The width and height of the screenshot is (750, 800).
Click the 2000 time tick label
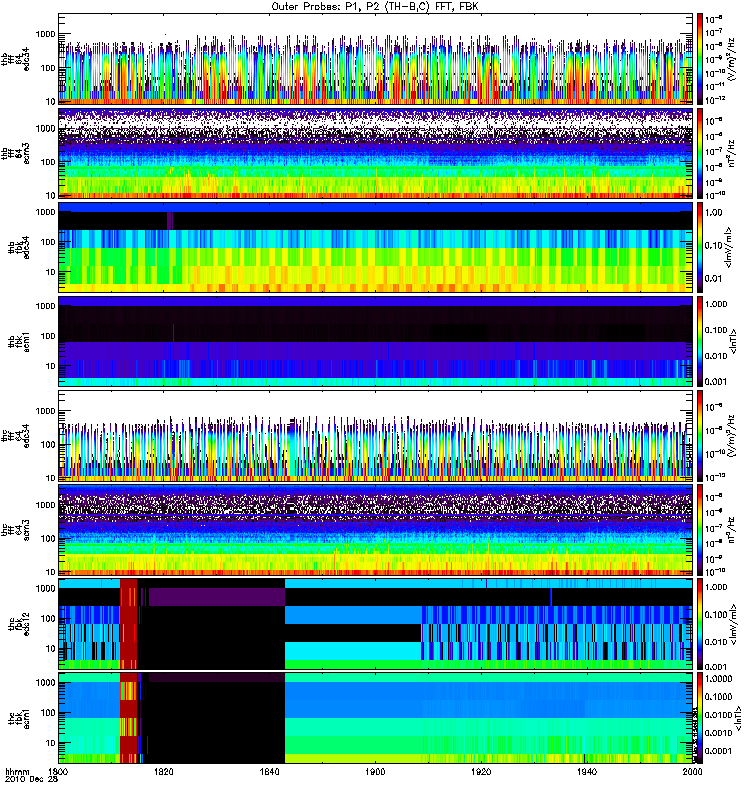click(692, 772)
